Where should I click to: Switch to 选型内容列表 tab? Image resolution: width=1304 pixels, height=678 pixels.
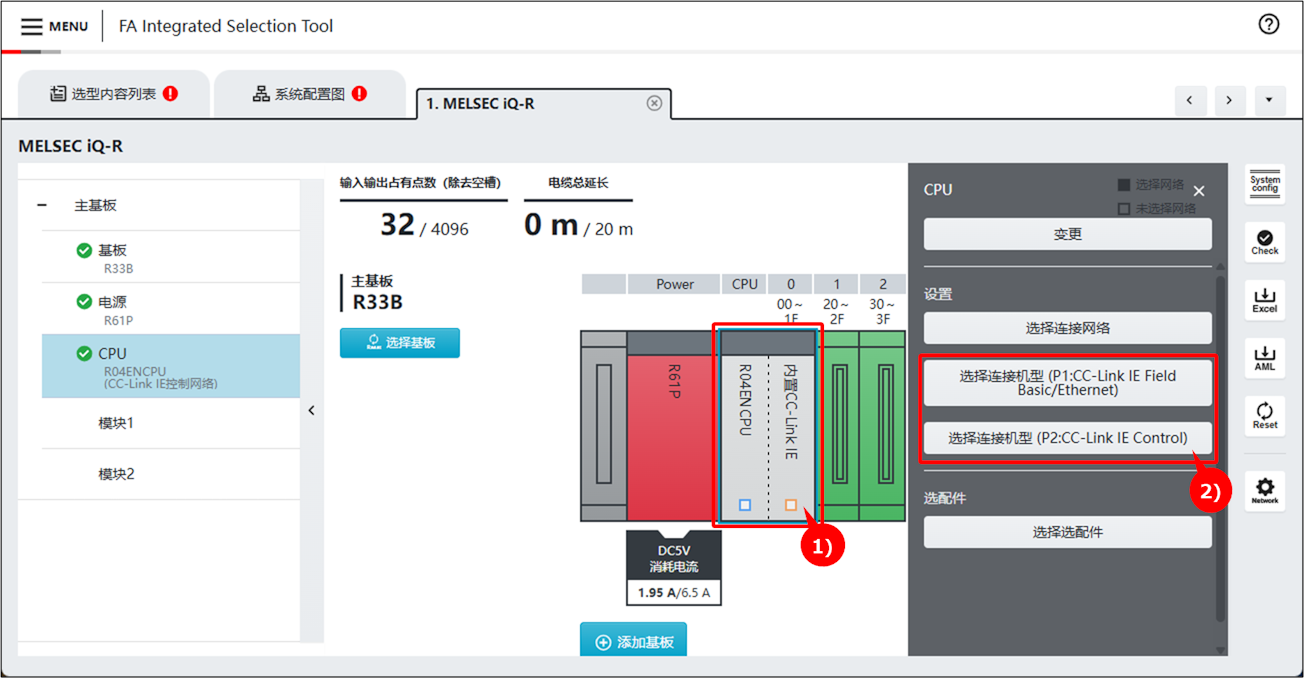[113, 94]
